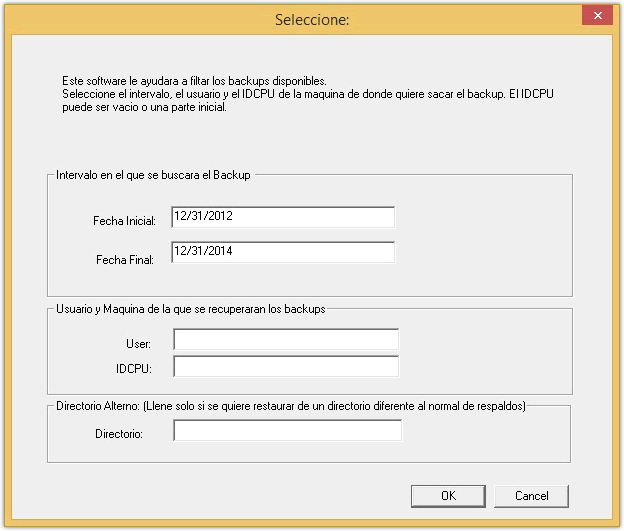This screenshot has width=624, height=531.
Task: Click the 'Directorio:' label
Action: point(119,434)
